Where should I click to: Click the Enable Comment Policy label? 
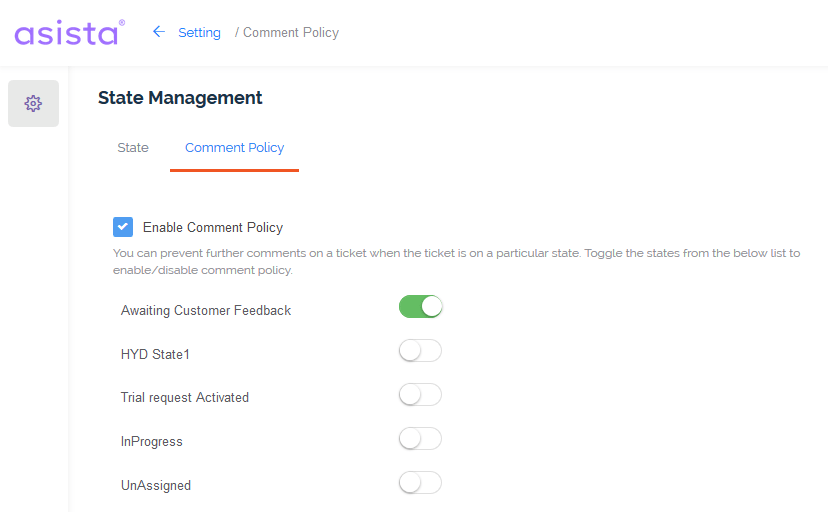tap(213, 227)
